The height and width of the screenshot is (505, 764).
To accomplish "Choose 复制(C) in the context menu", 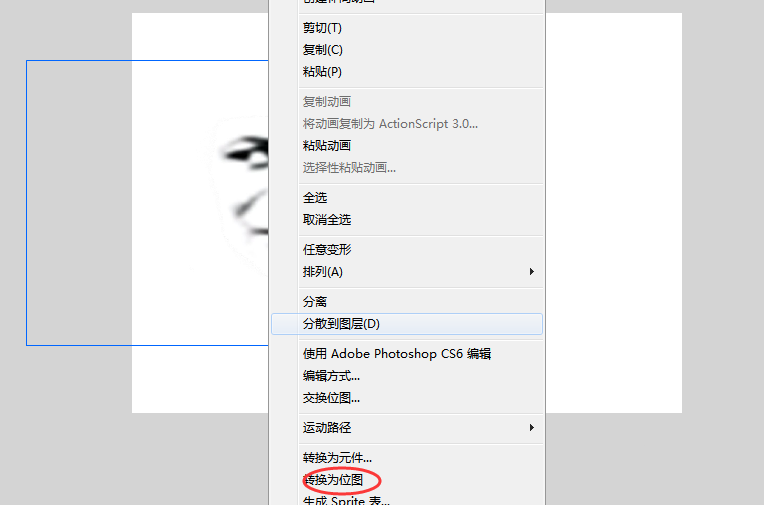I will (x=407, y=50).
